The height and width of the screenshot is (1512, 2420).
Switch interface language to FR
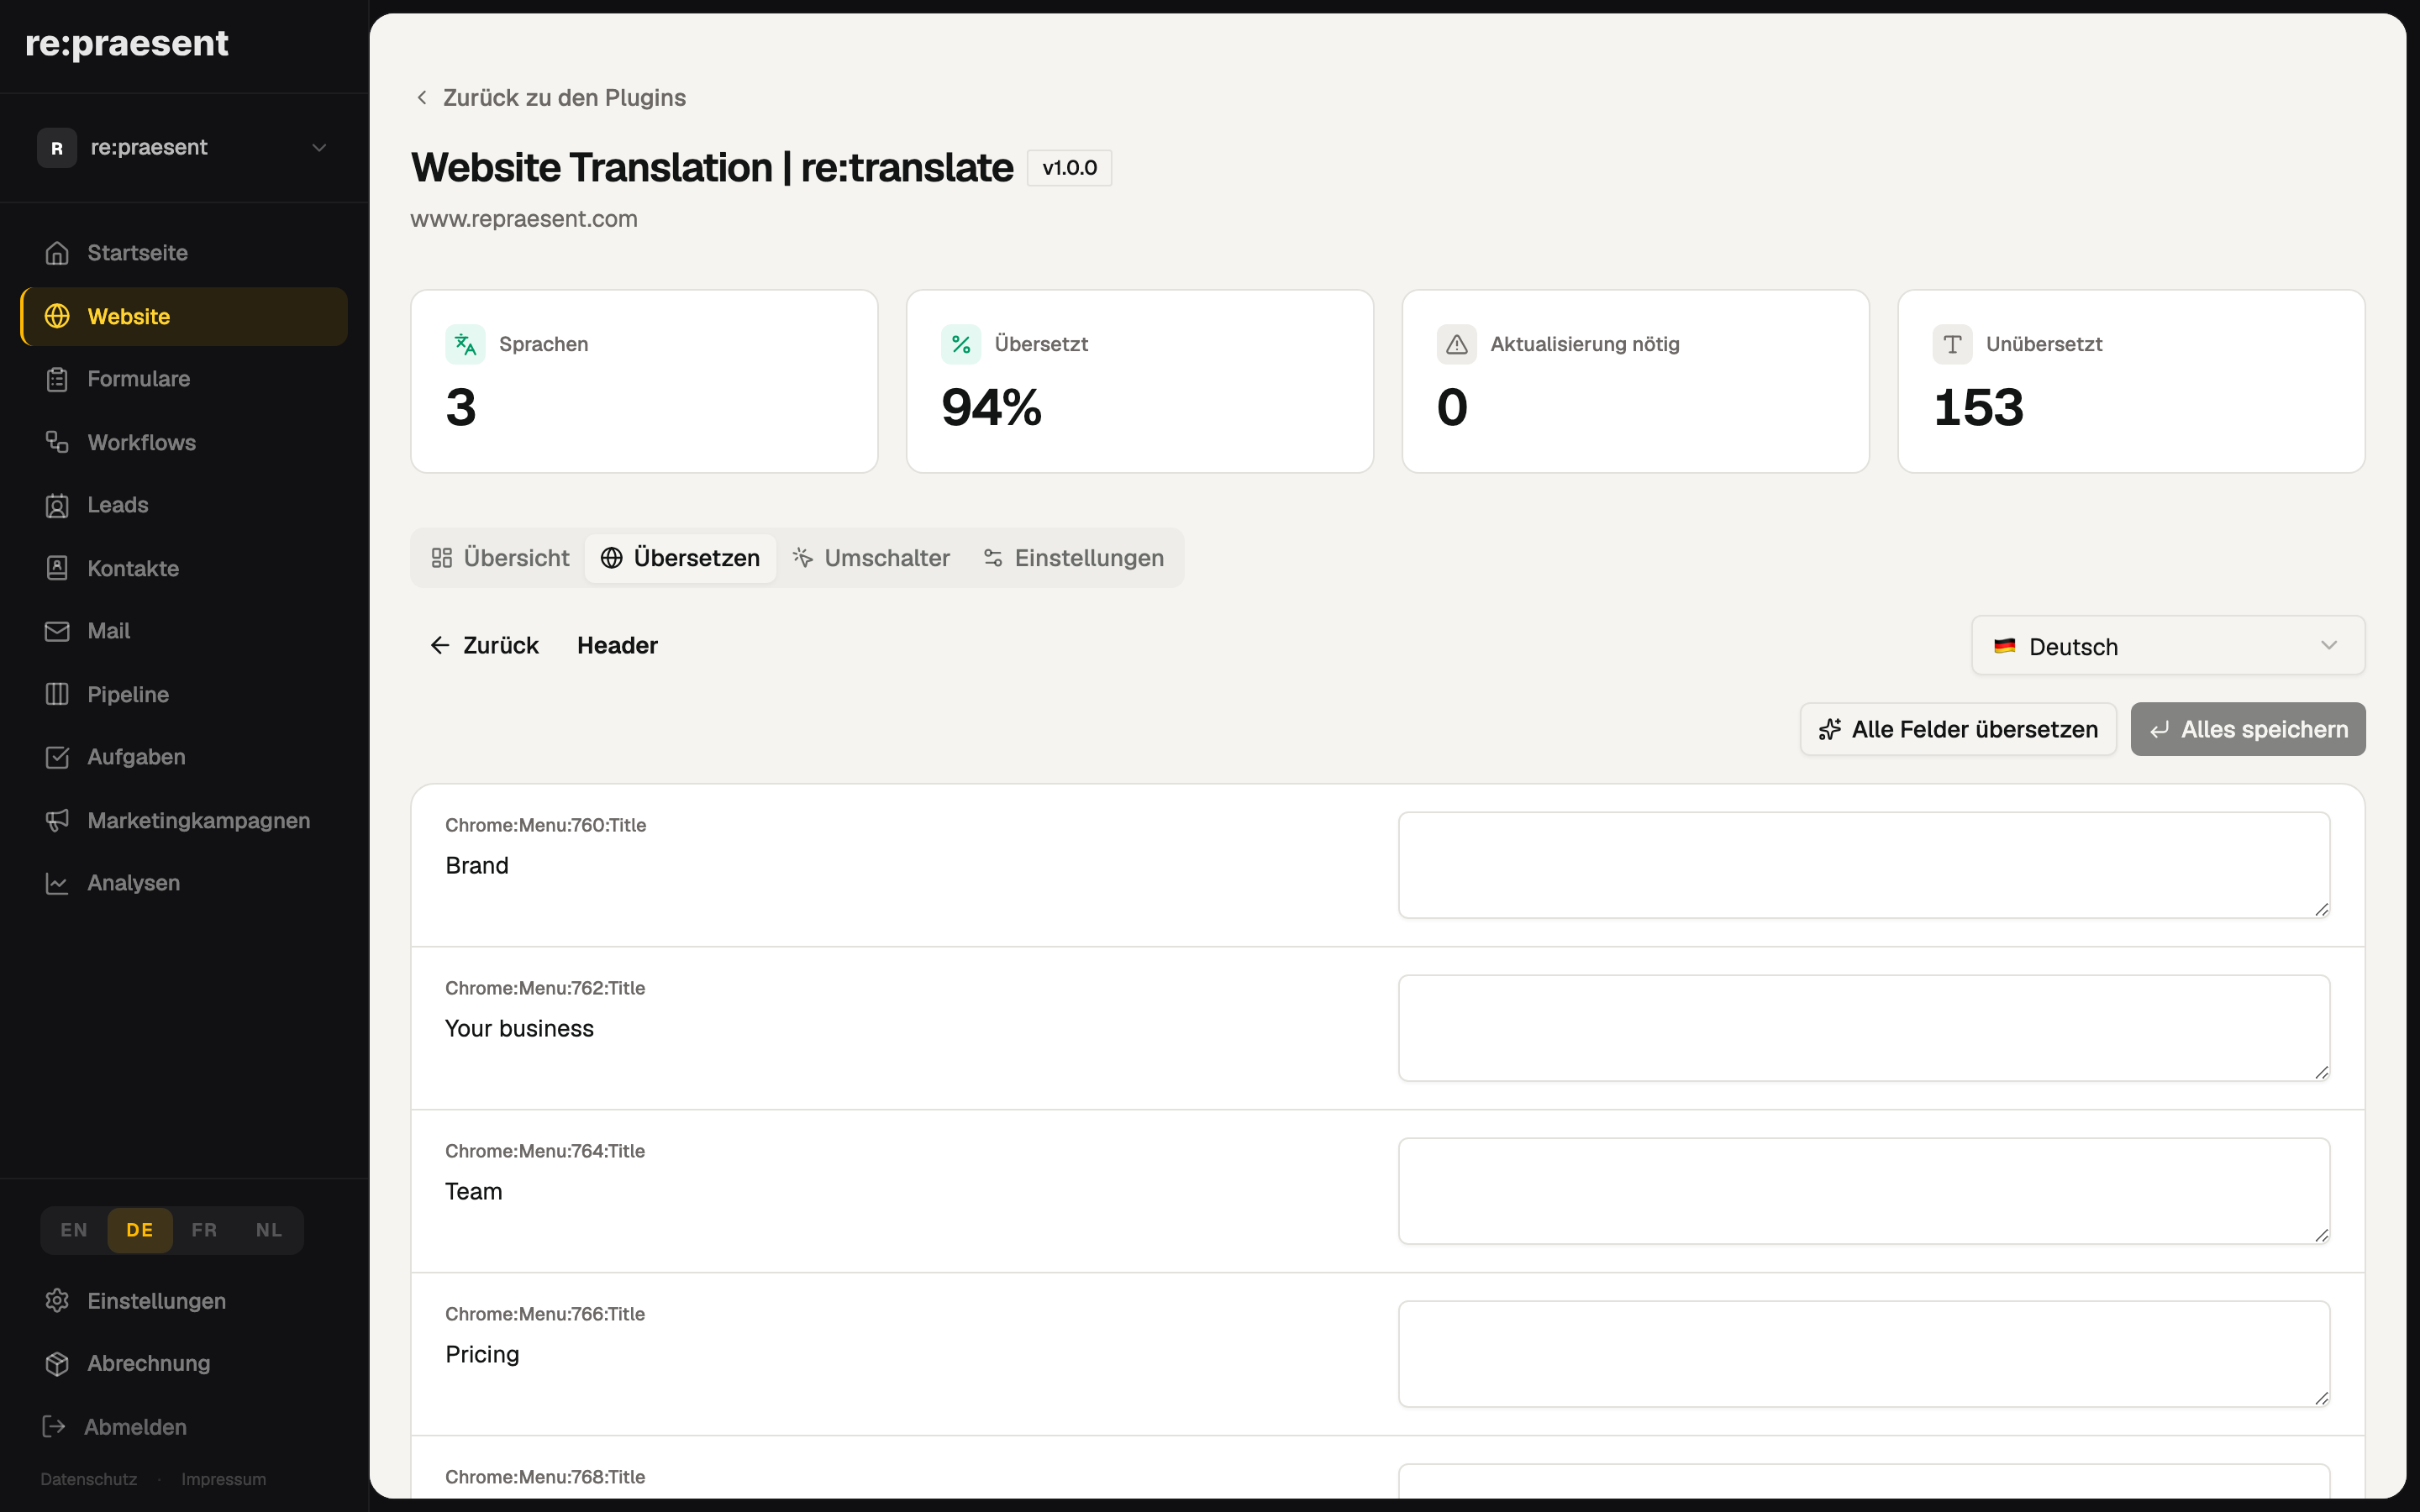tap(204, 1230)
